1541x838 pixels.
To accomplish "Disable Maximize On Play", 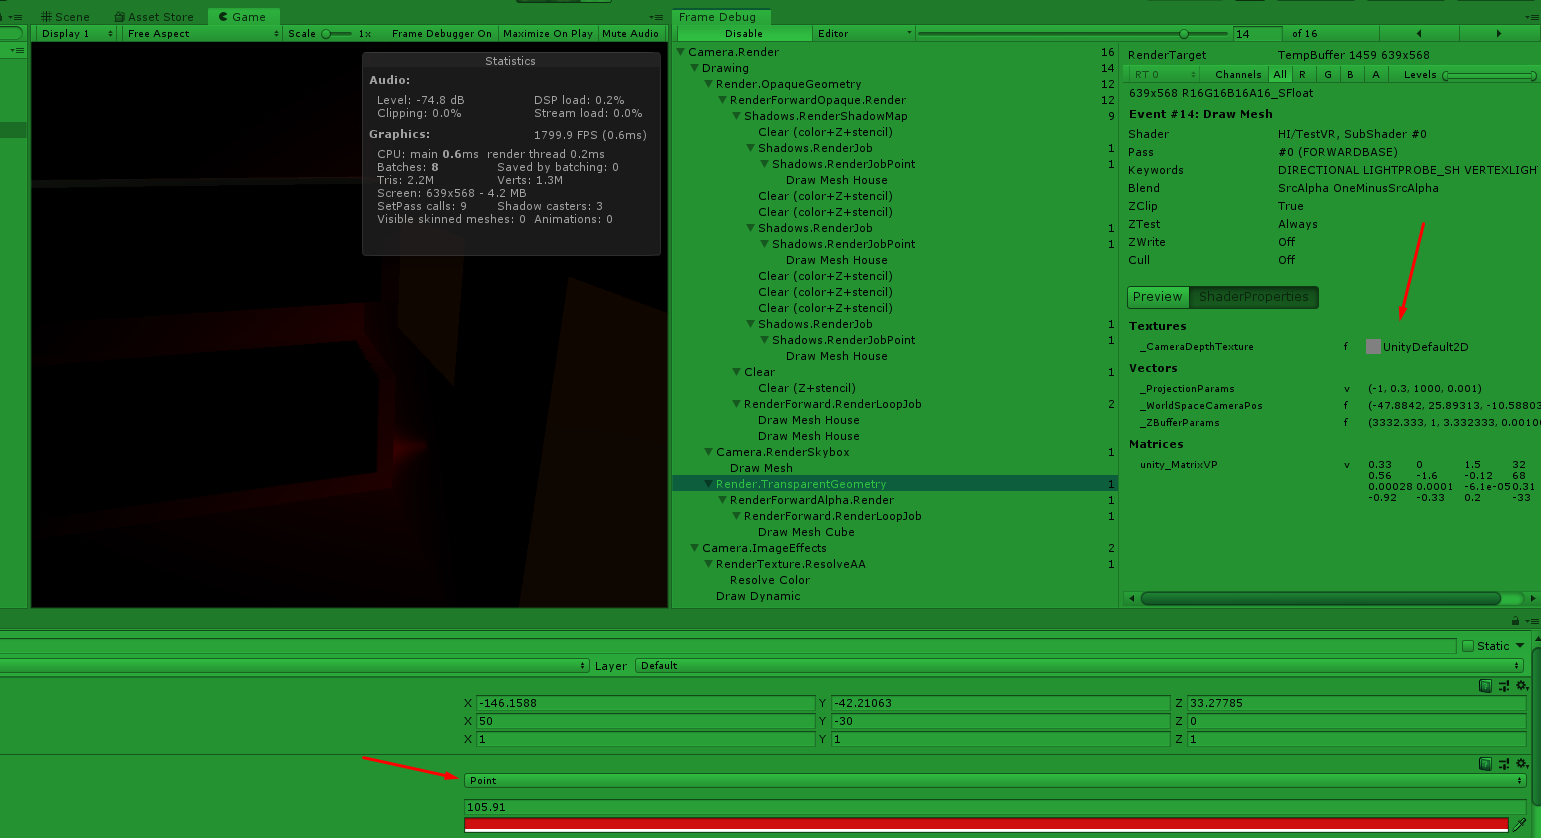I will [x=547, y=32].
